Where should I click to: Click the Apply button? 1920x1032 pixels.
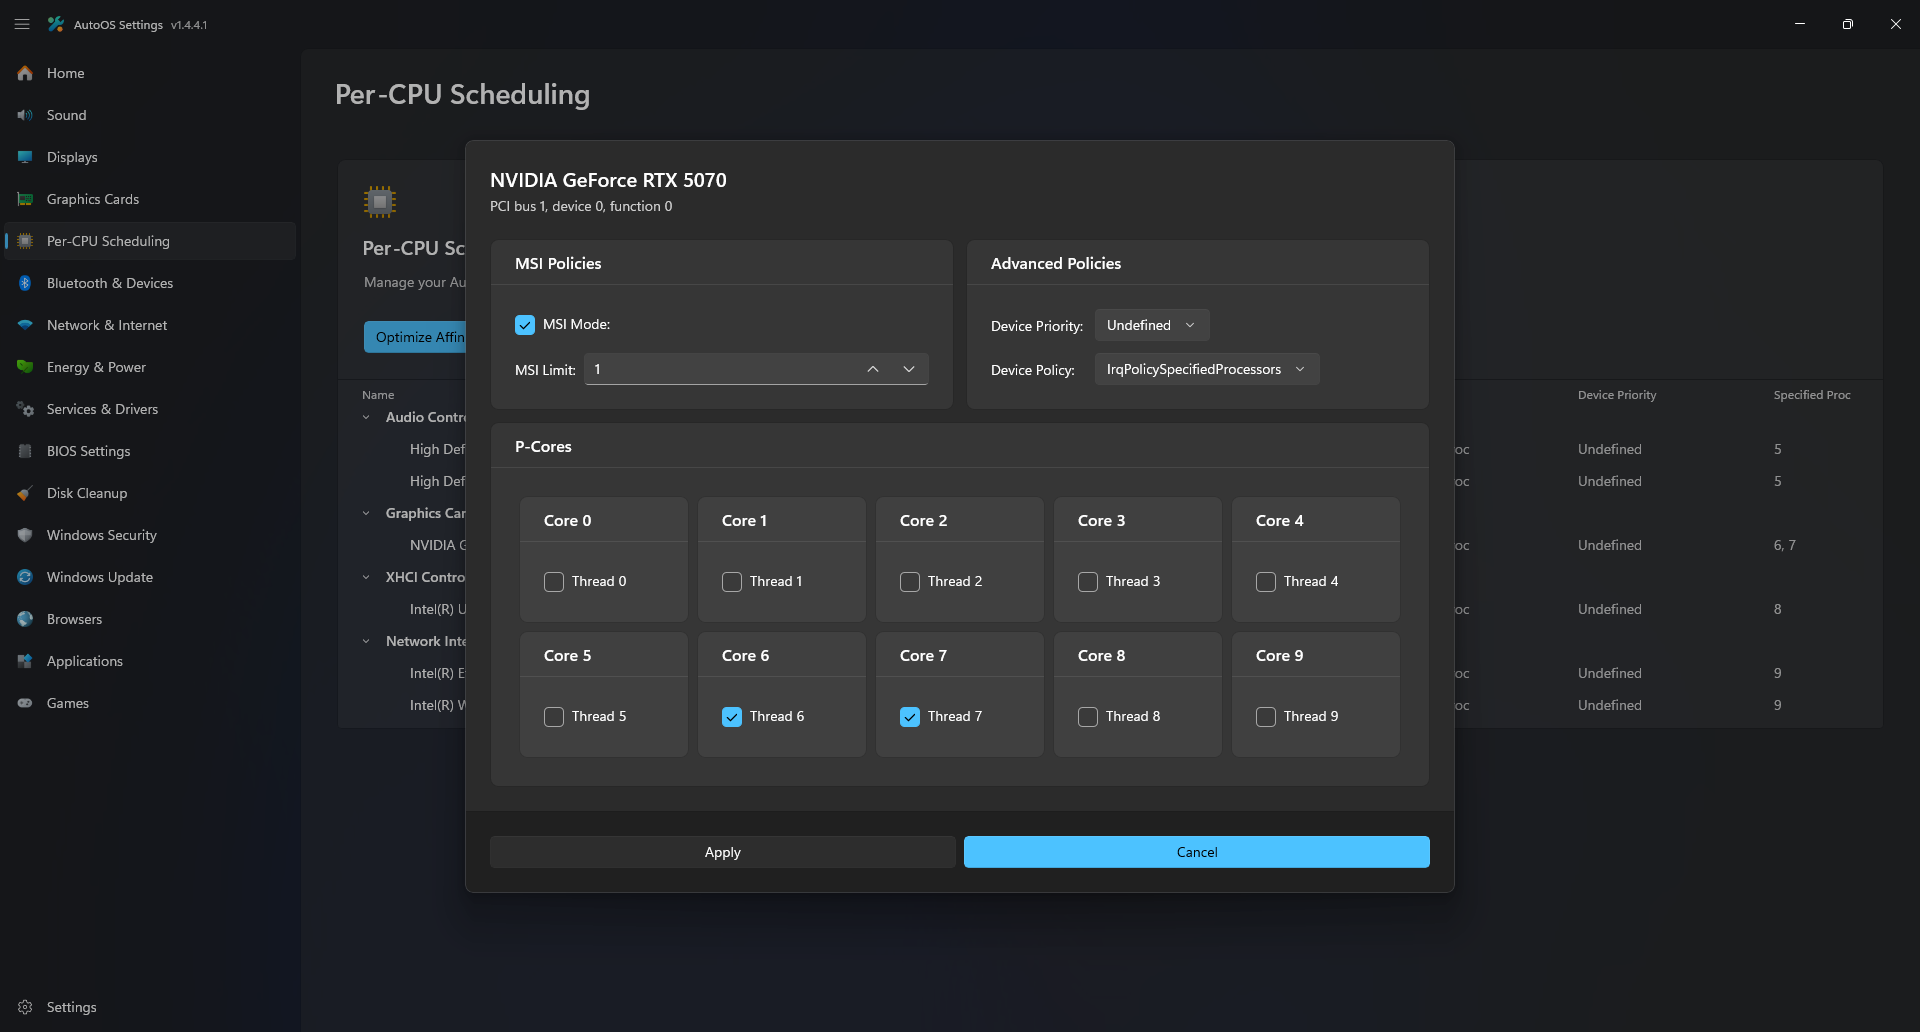coord(723,852)
